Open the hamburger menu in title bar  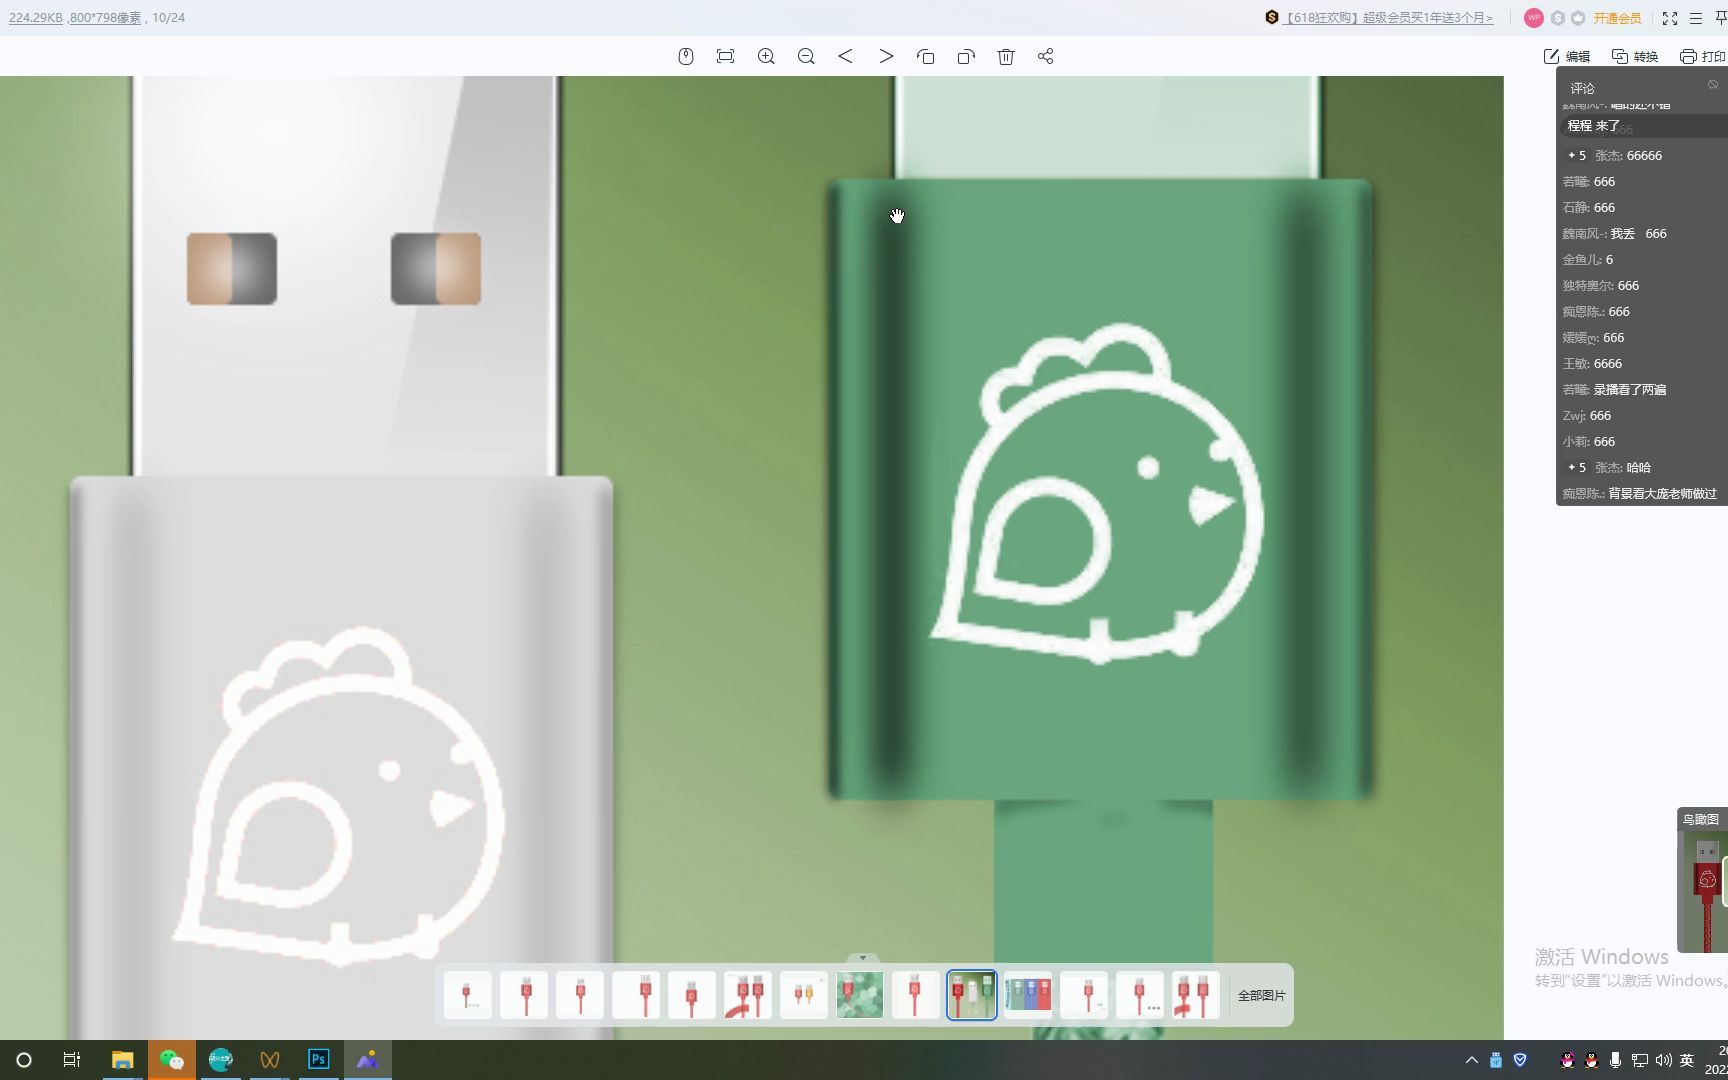(1696, 18)
